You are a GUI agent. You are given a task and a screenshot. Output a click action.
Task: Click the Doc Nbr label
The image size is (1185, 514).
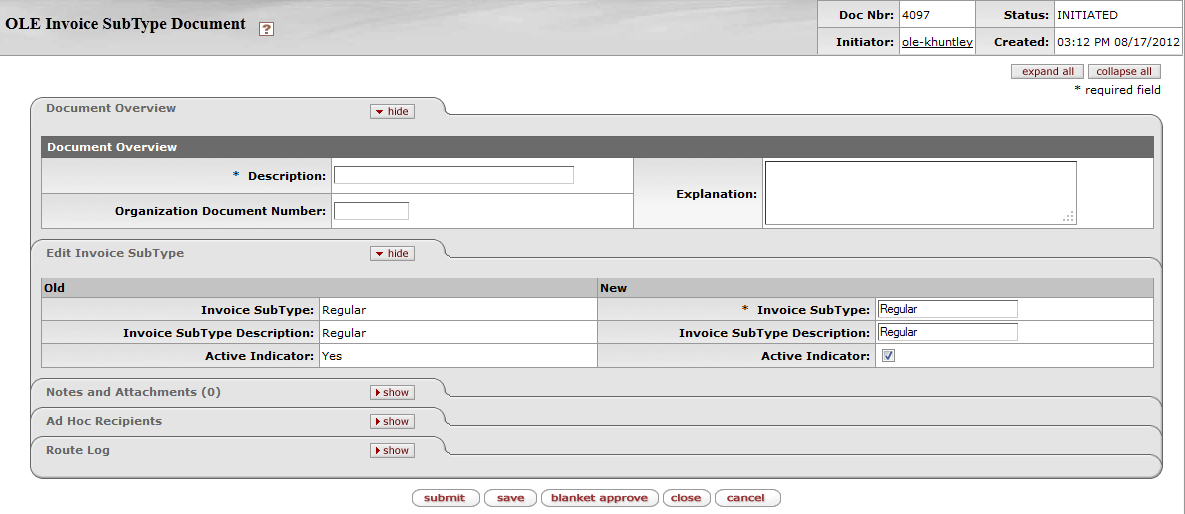[x=867, y=14]
